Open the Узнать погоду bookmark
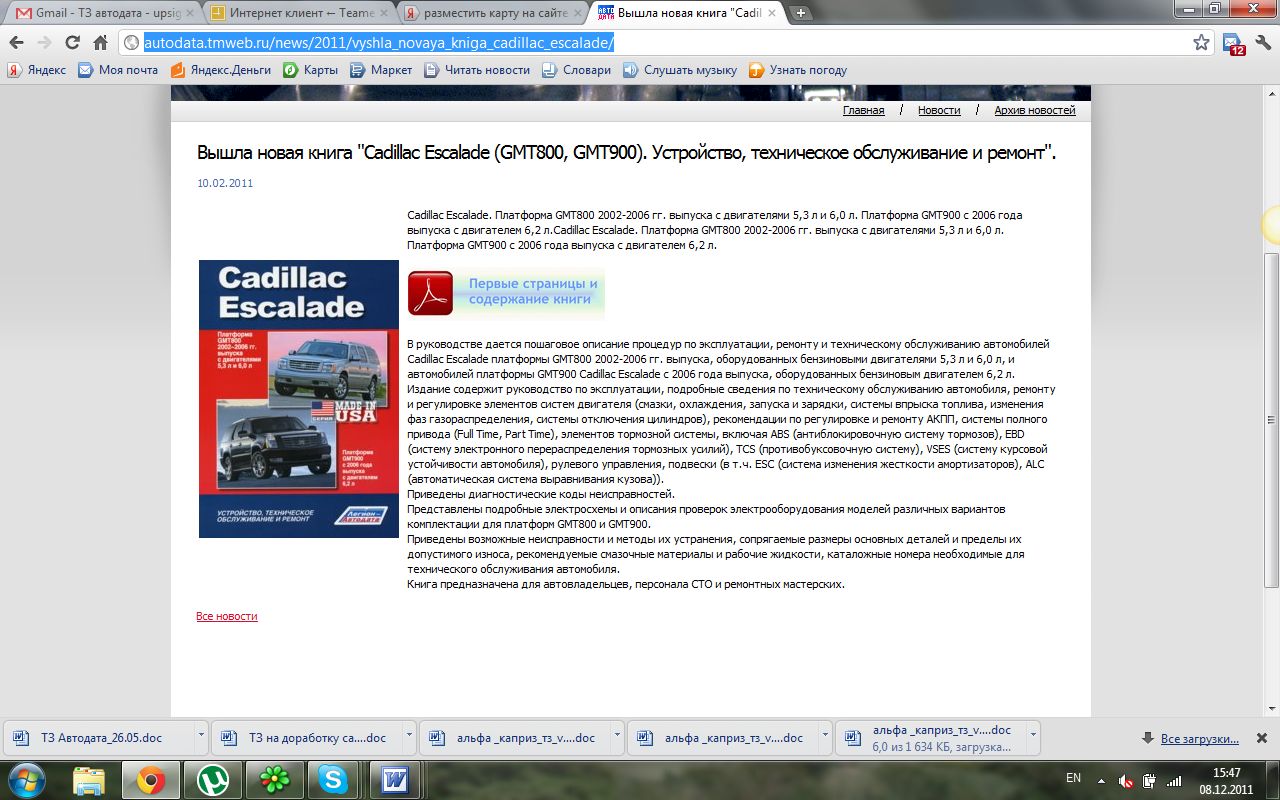This screenshot has width=1280, height=800. (798, 70)
